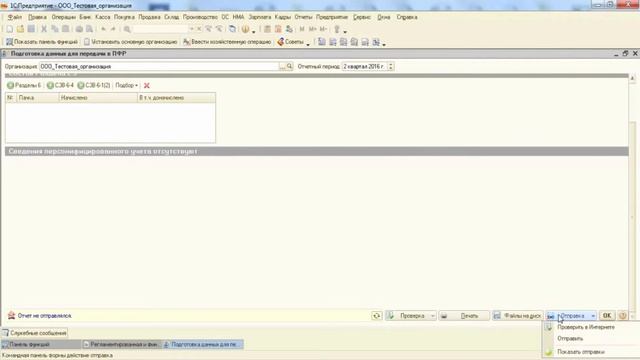Change the reporting period with the stepper

click(x=391, y=66)
